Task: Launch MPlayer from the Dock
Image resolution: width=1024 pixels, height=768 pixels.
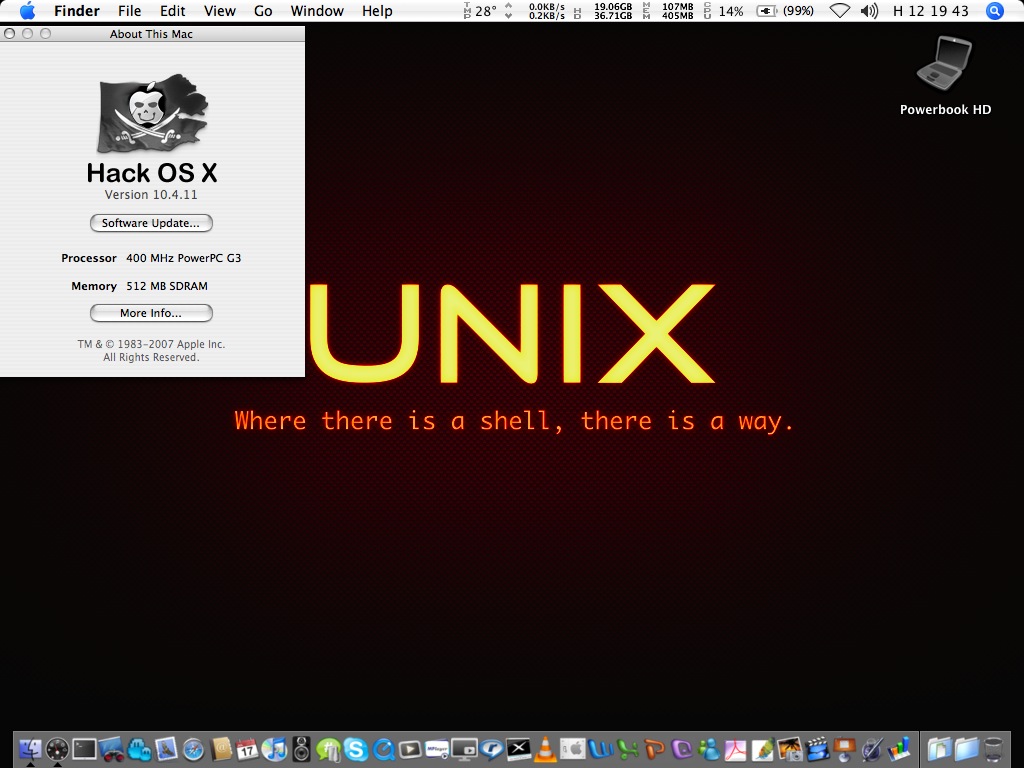Action: pyautogui.click(x=437, y=749)
